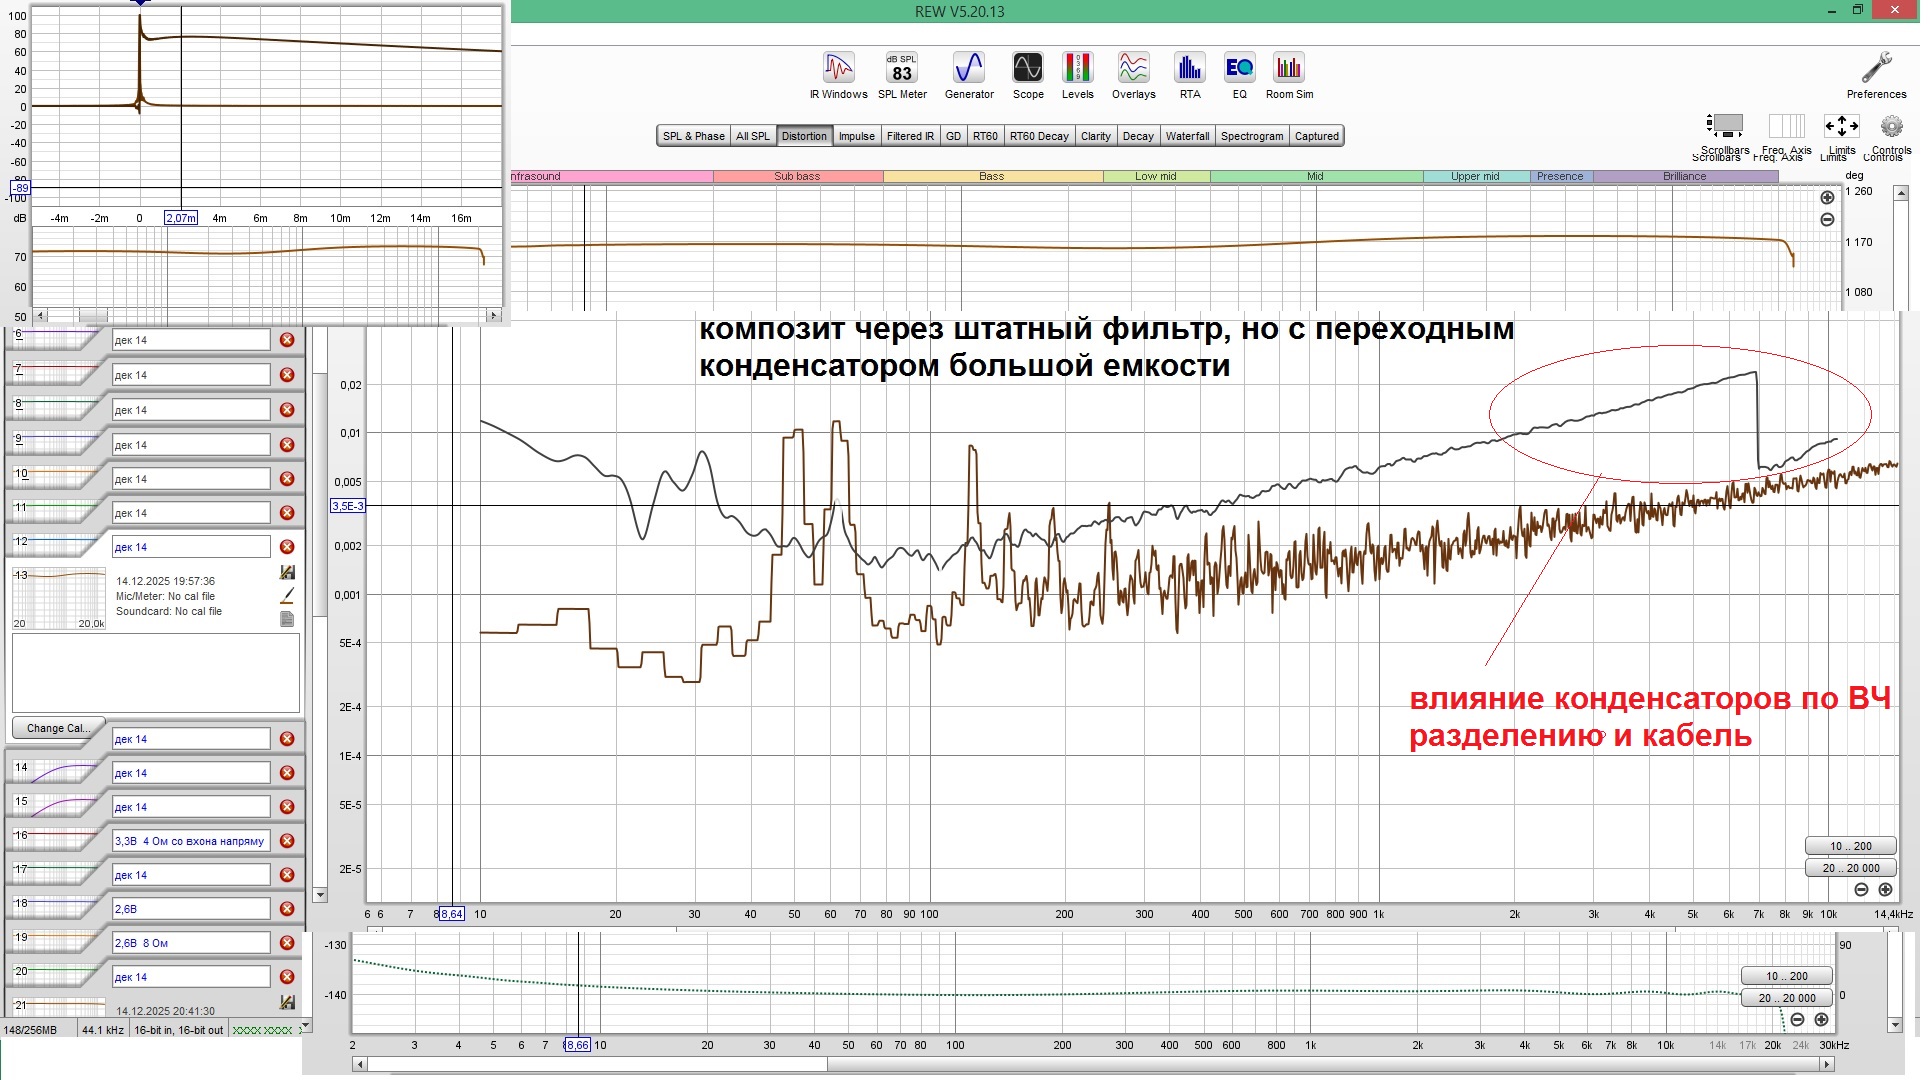Set main graph range 20 .. 20 000
This screenshot has width=1930, height=1080.
point(1850,868)
